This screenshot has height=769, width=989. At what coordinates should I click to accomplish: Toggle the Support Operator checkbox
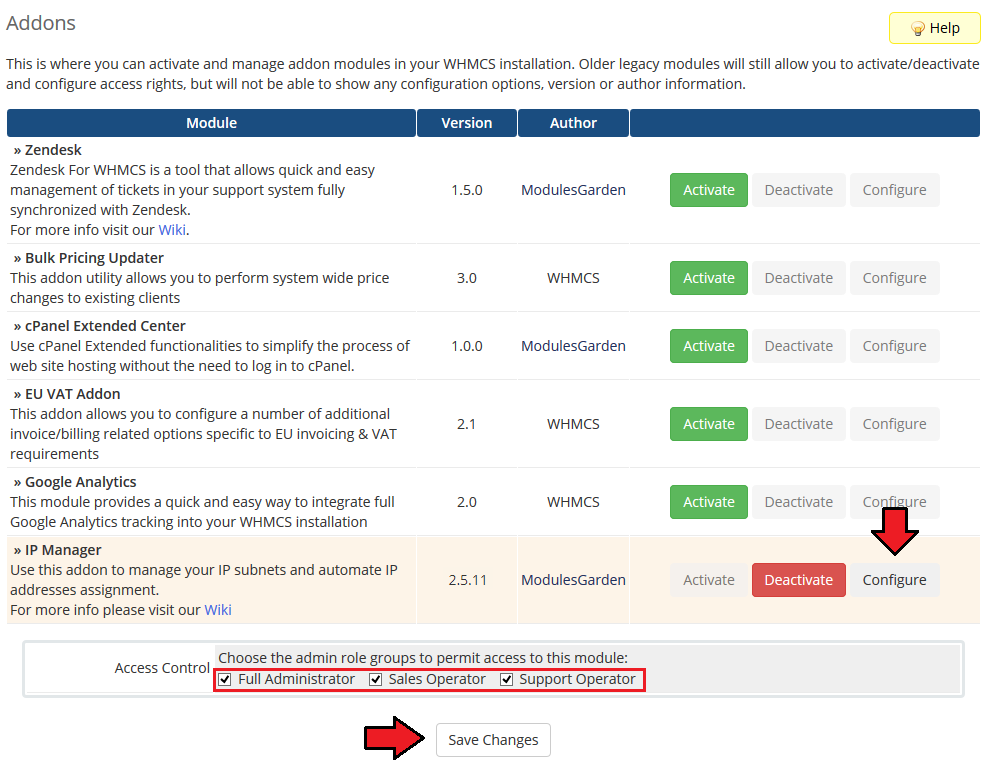506,679
